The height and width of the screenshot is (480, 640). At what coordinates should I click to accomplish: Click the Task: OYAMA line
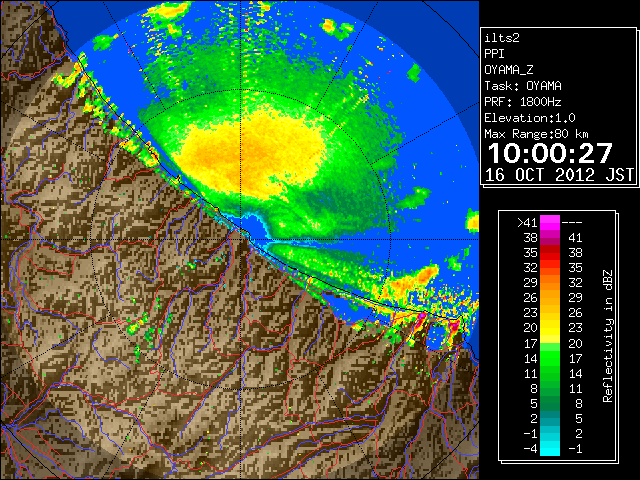(x=523, y=86)
